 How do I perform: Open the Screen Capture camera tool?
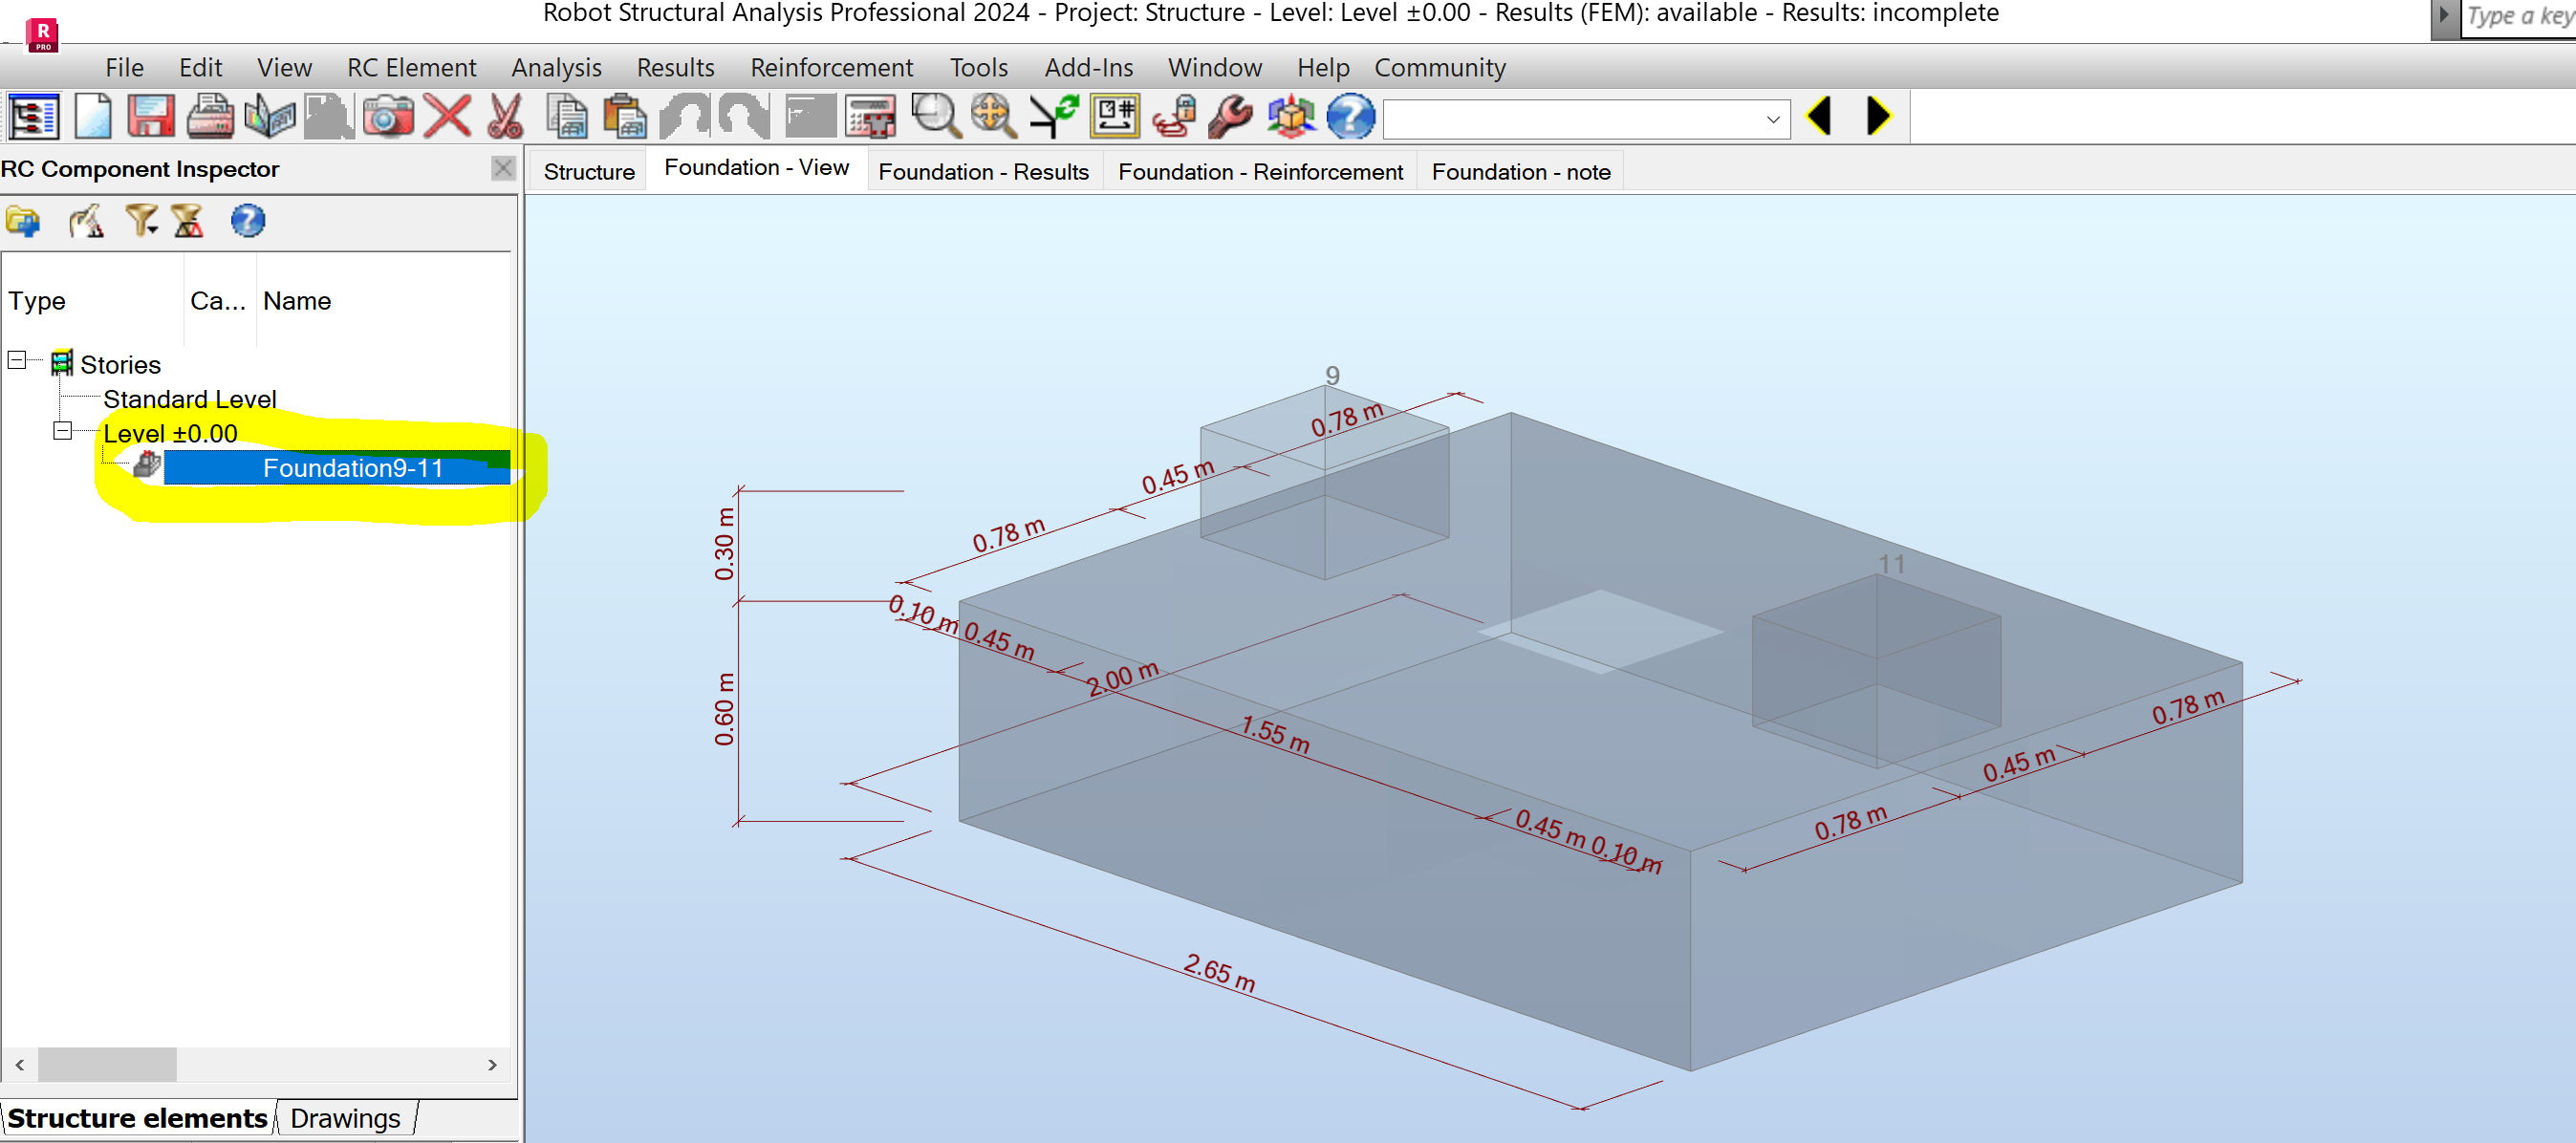pyautogui.click(x=389, y=115)
